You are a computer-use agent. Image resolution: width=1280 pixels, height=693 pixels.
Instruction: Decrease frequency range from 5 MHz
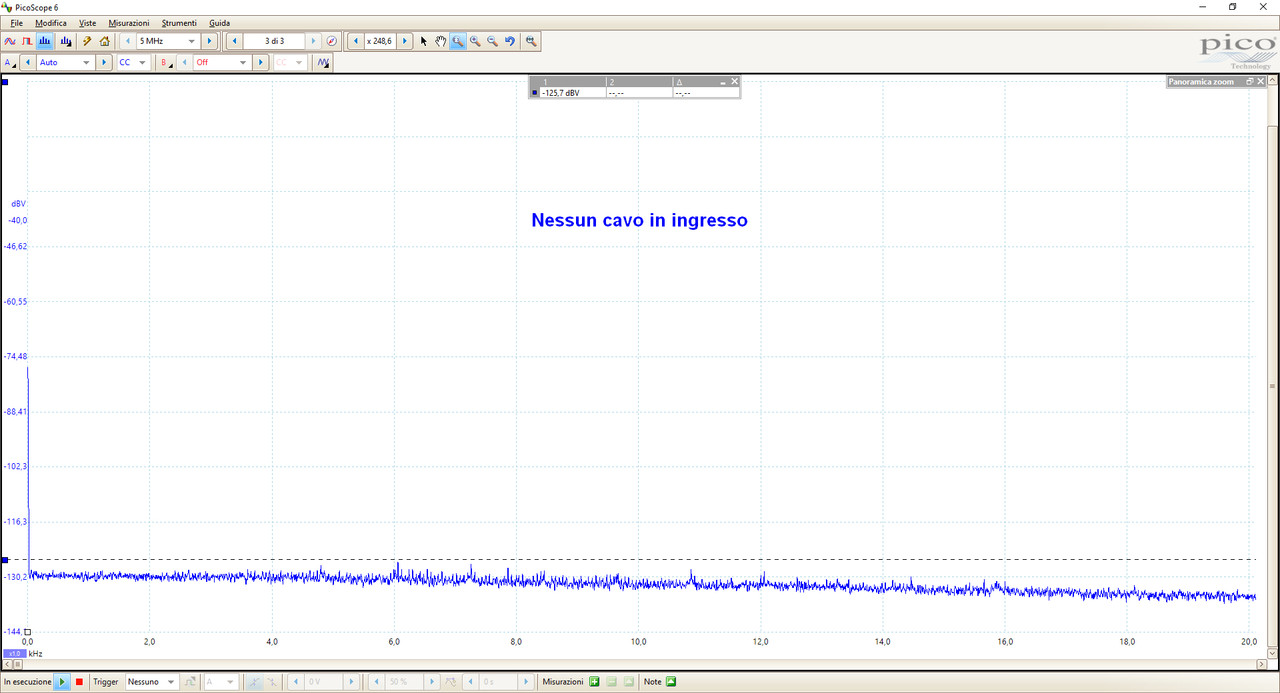pyautogui.click(x=128, y=41)
